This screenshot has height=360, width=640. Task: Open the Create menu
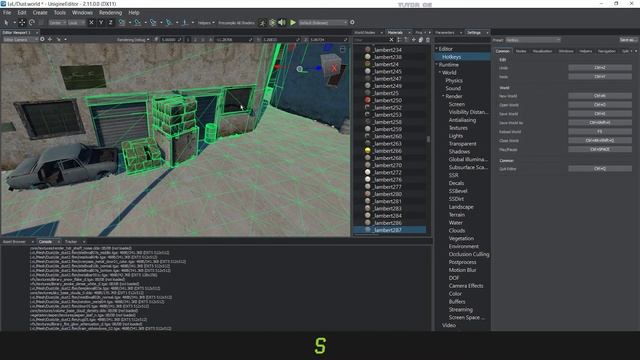coord(40,13)
